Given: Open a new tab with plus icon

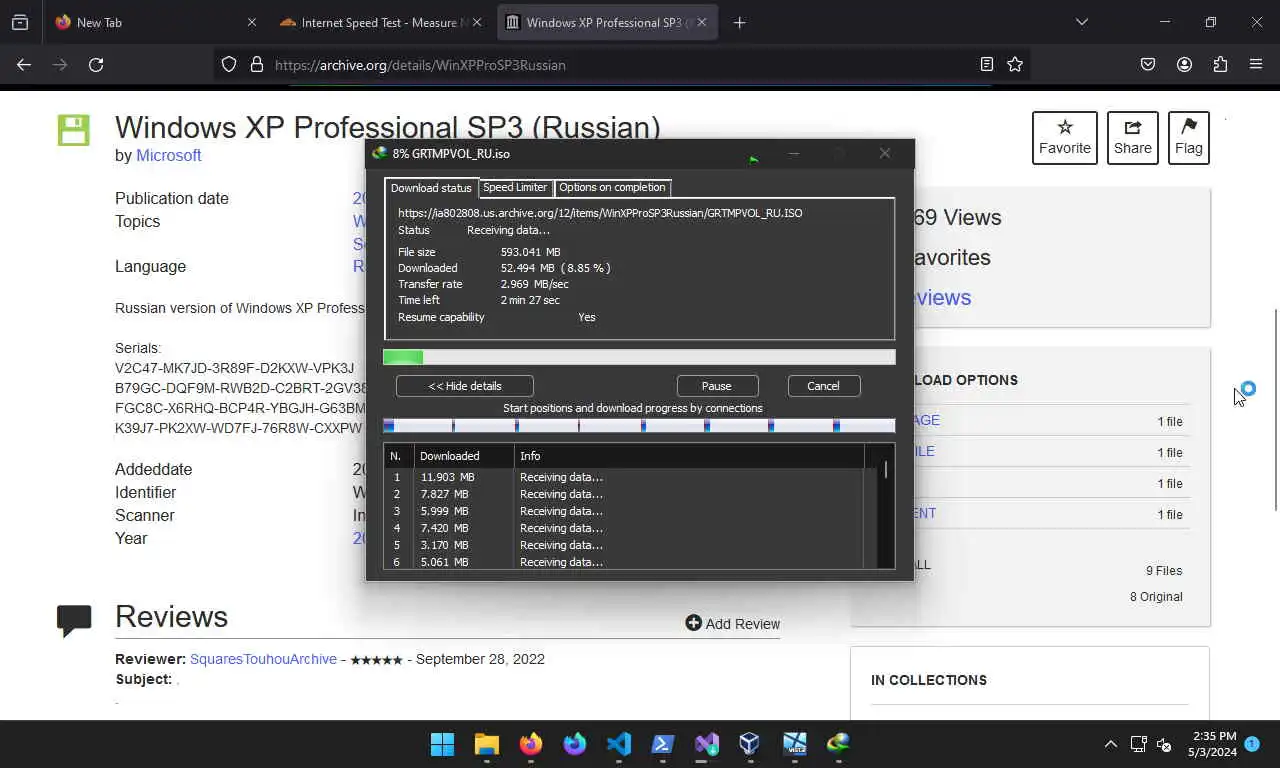Looking at the screenshot, I should click(x=739, y=22).
